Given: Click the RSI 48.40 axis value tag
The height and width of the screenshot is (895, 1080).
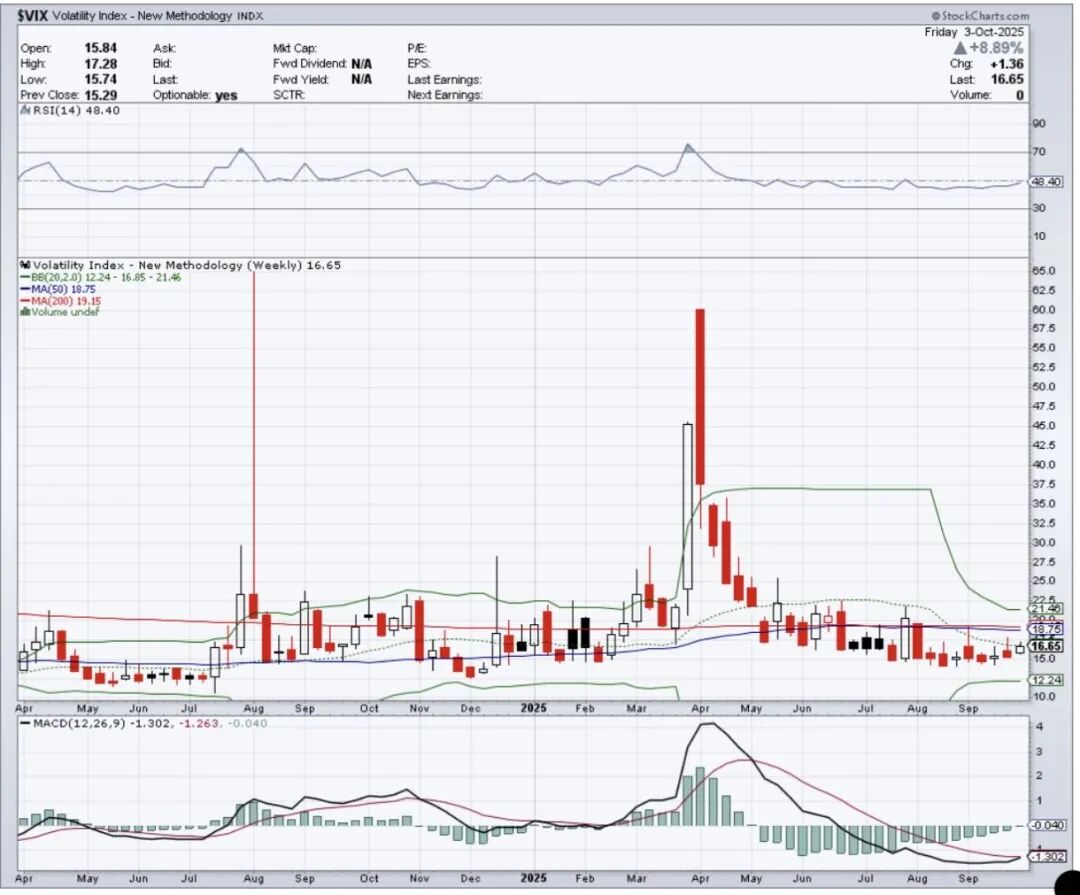Looking at the screenshot, I should [x=1046, y=181].
